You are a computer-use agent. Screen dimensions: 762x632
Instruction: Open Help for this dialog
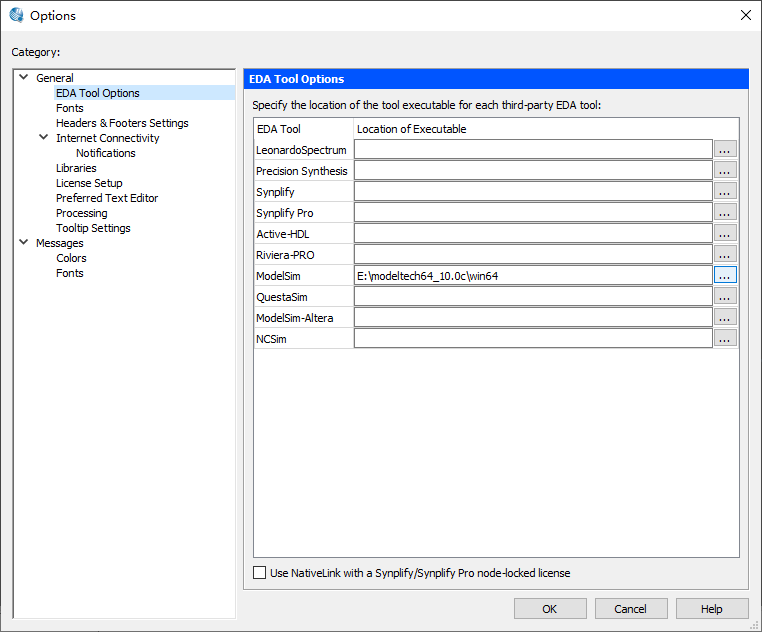(712, 609)
